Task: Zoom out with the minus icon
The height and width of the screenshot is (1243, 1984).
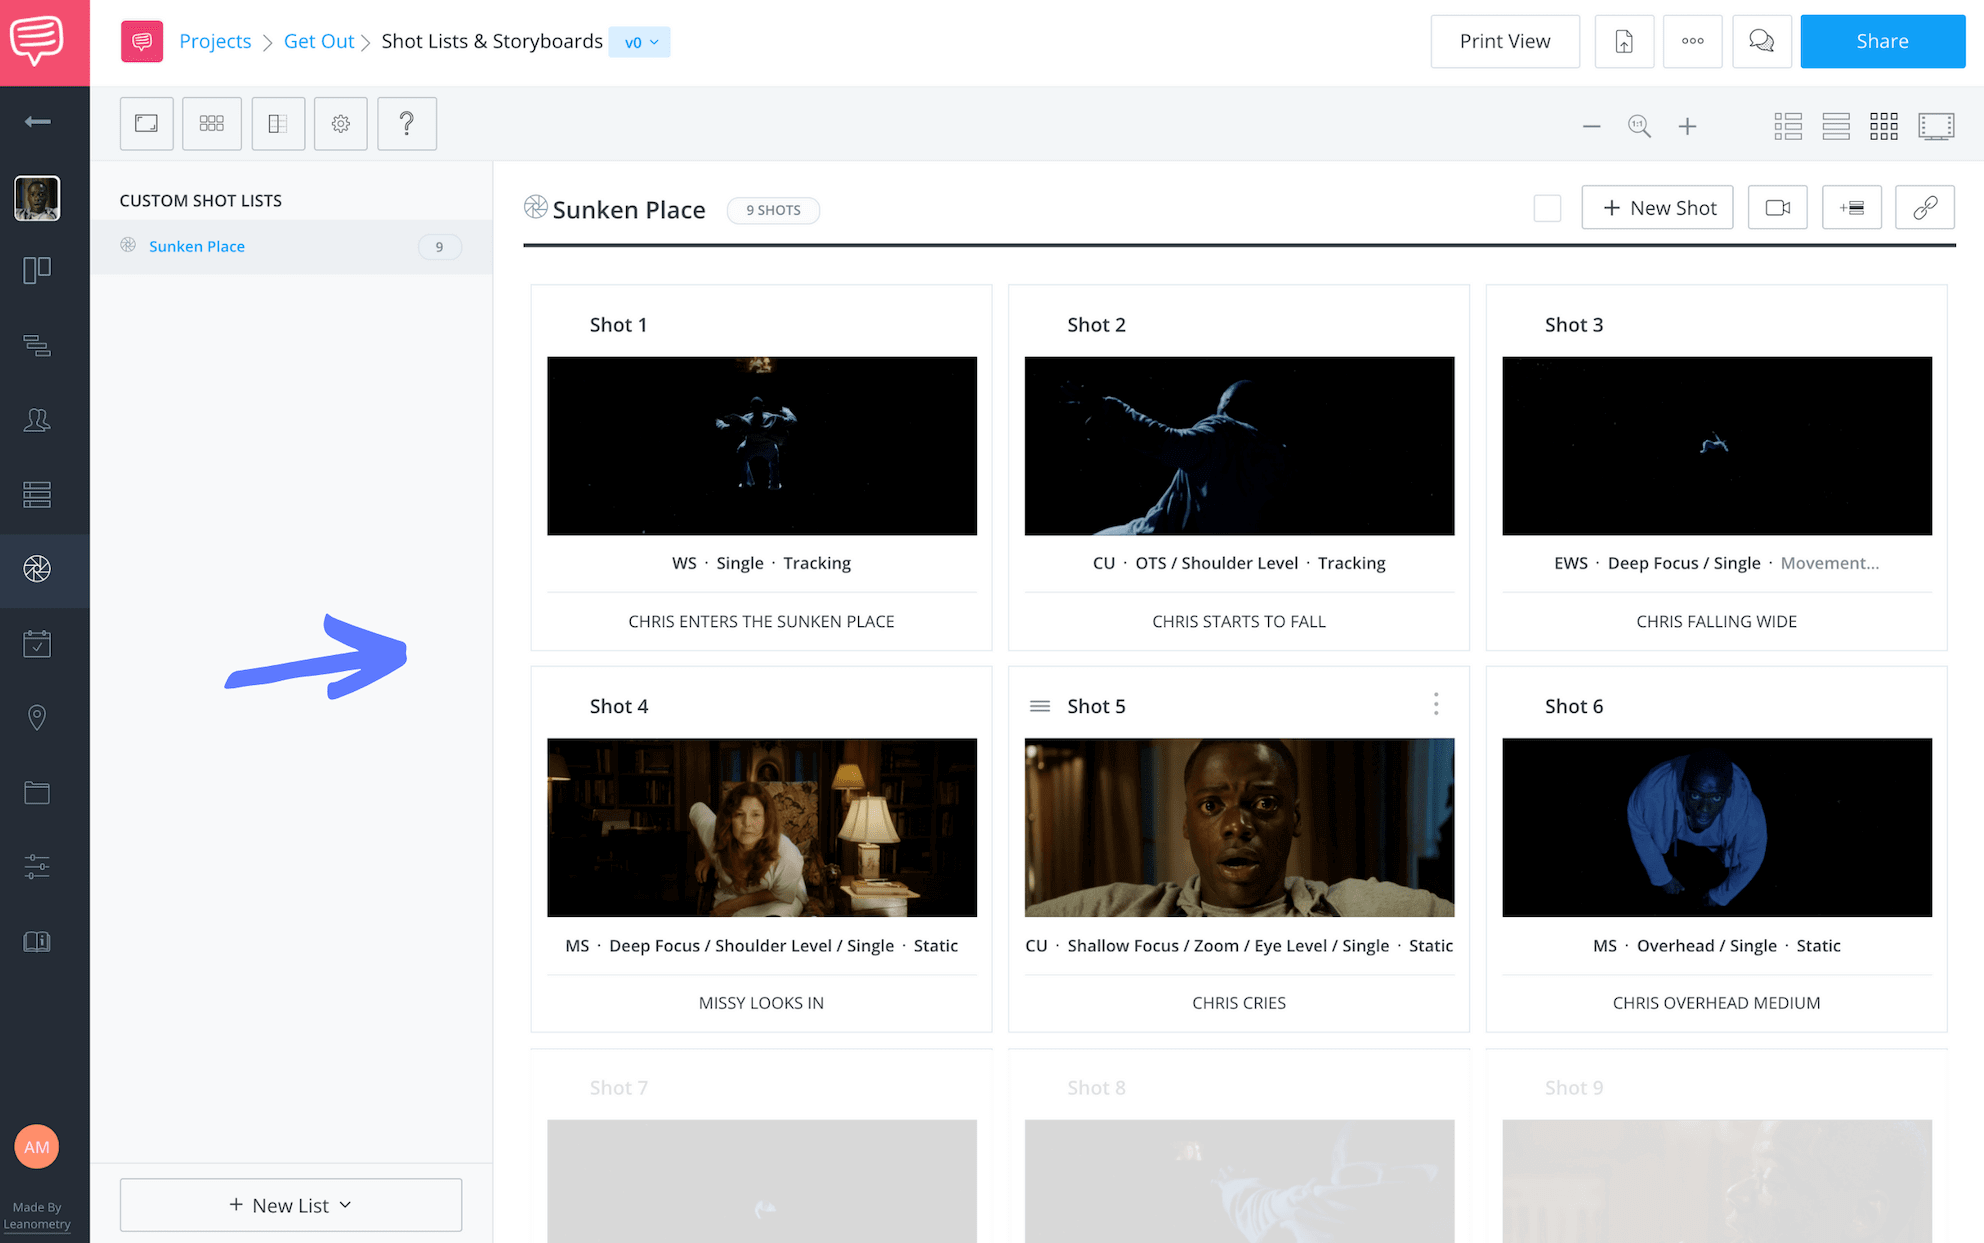Action: click(x=1592, y=127)
